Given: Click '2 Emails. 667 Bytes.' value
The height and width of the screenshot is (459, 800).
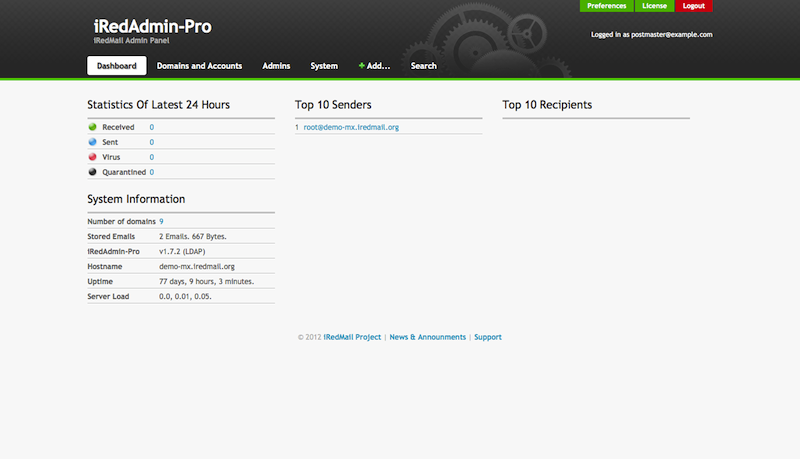Looking at the screenshot, I should point(193,237).
